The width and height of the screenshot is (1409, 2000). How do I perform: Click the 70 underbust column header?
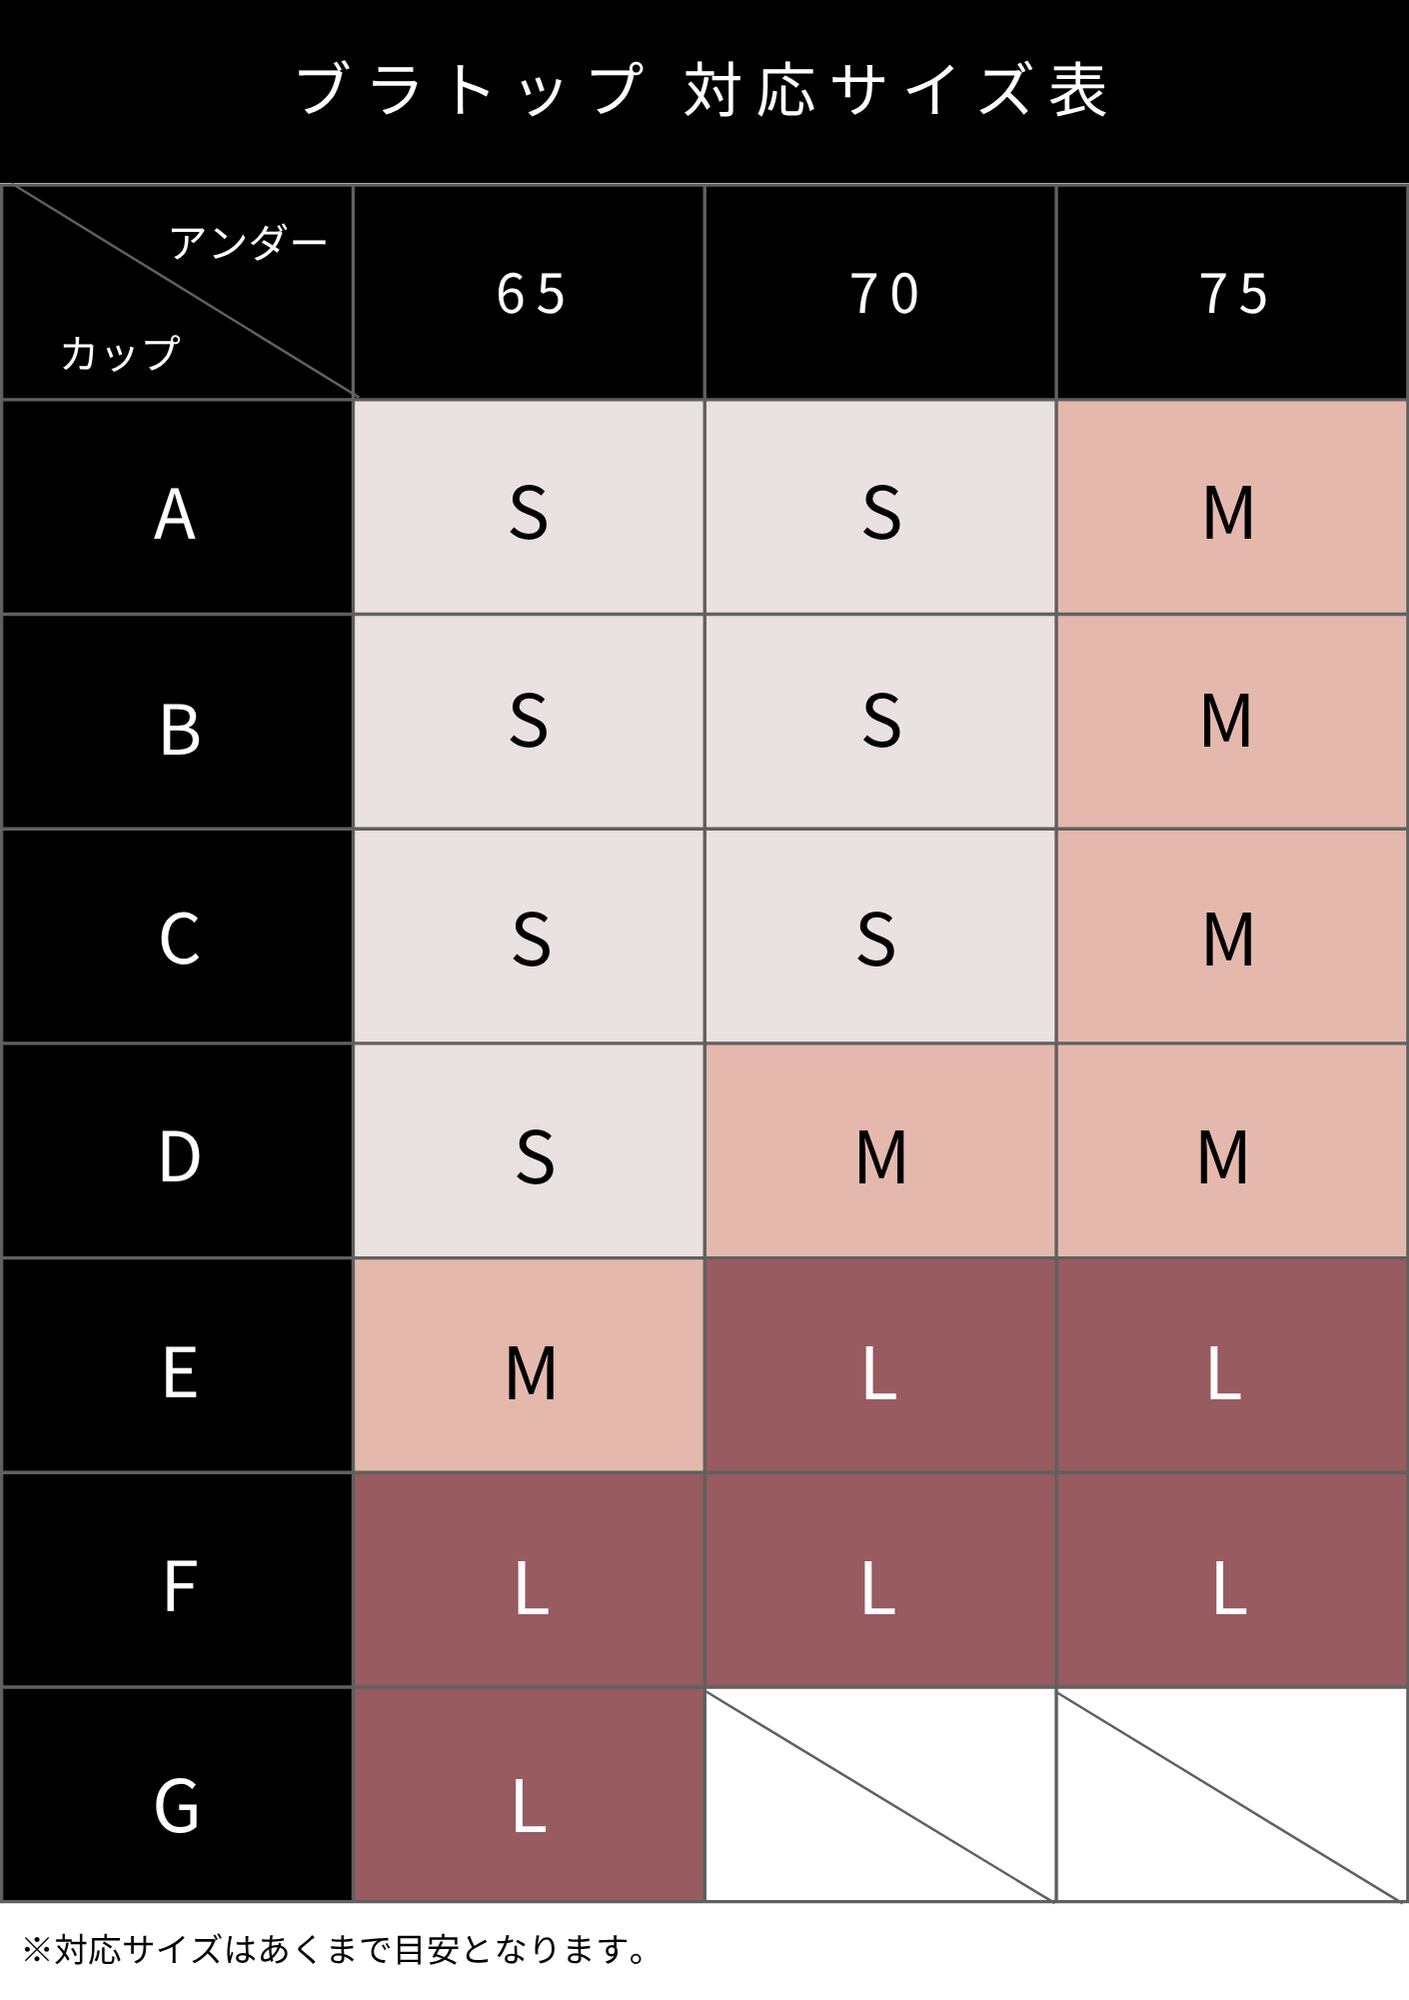click(x=882, y=294)
